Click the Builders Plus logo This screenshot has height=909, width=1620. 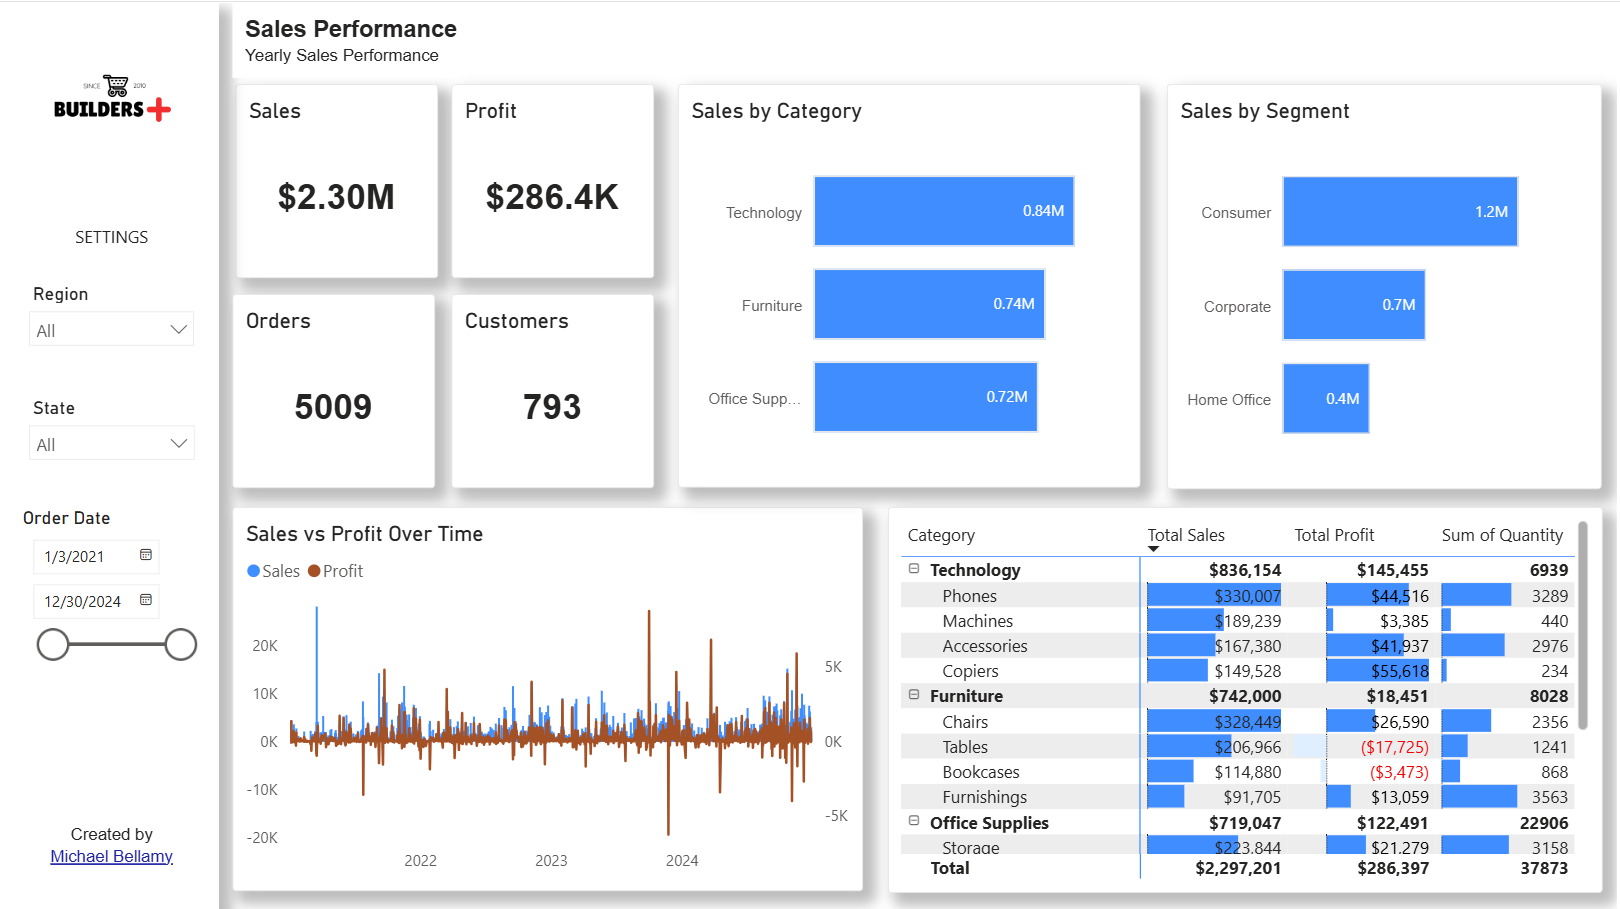112,99
